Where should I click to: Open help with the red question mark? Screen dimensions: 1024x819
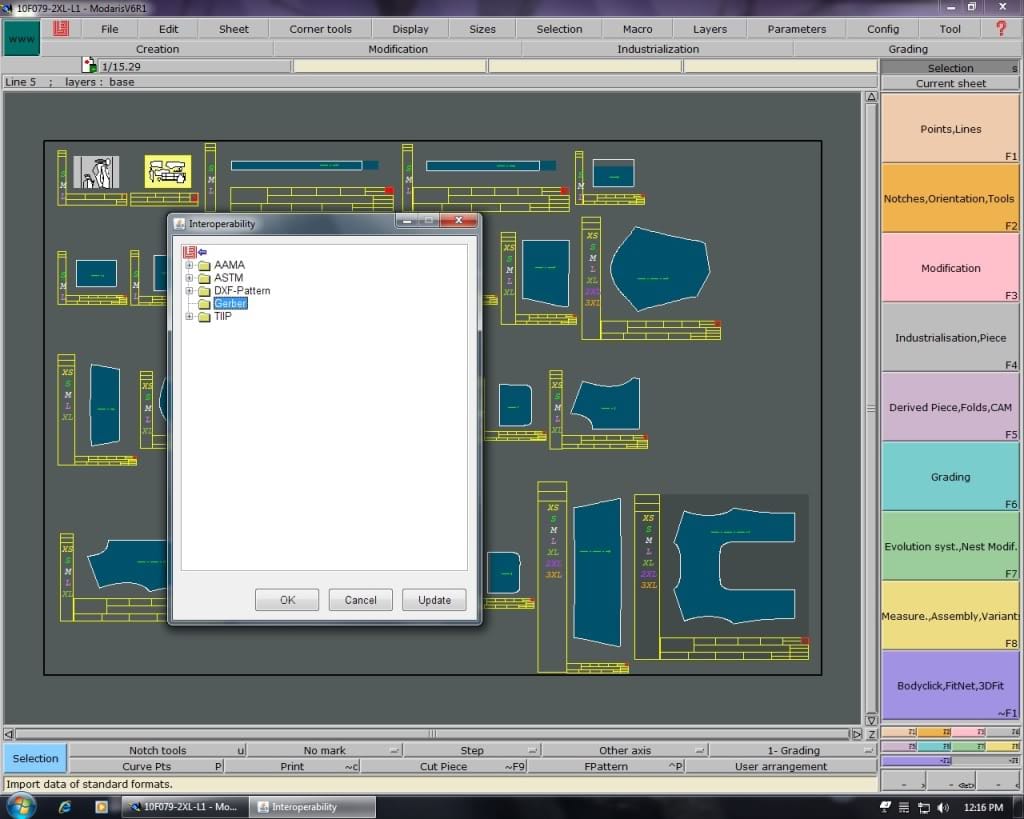1001,29
